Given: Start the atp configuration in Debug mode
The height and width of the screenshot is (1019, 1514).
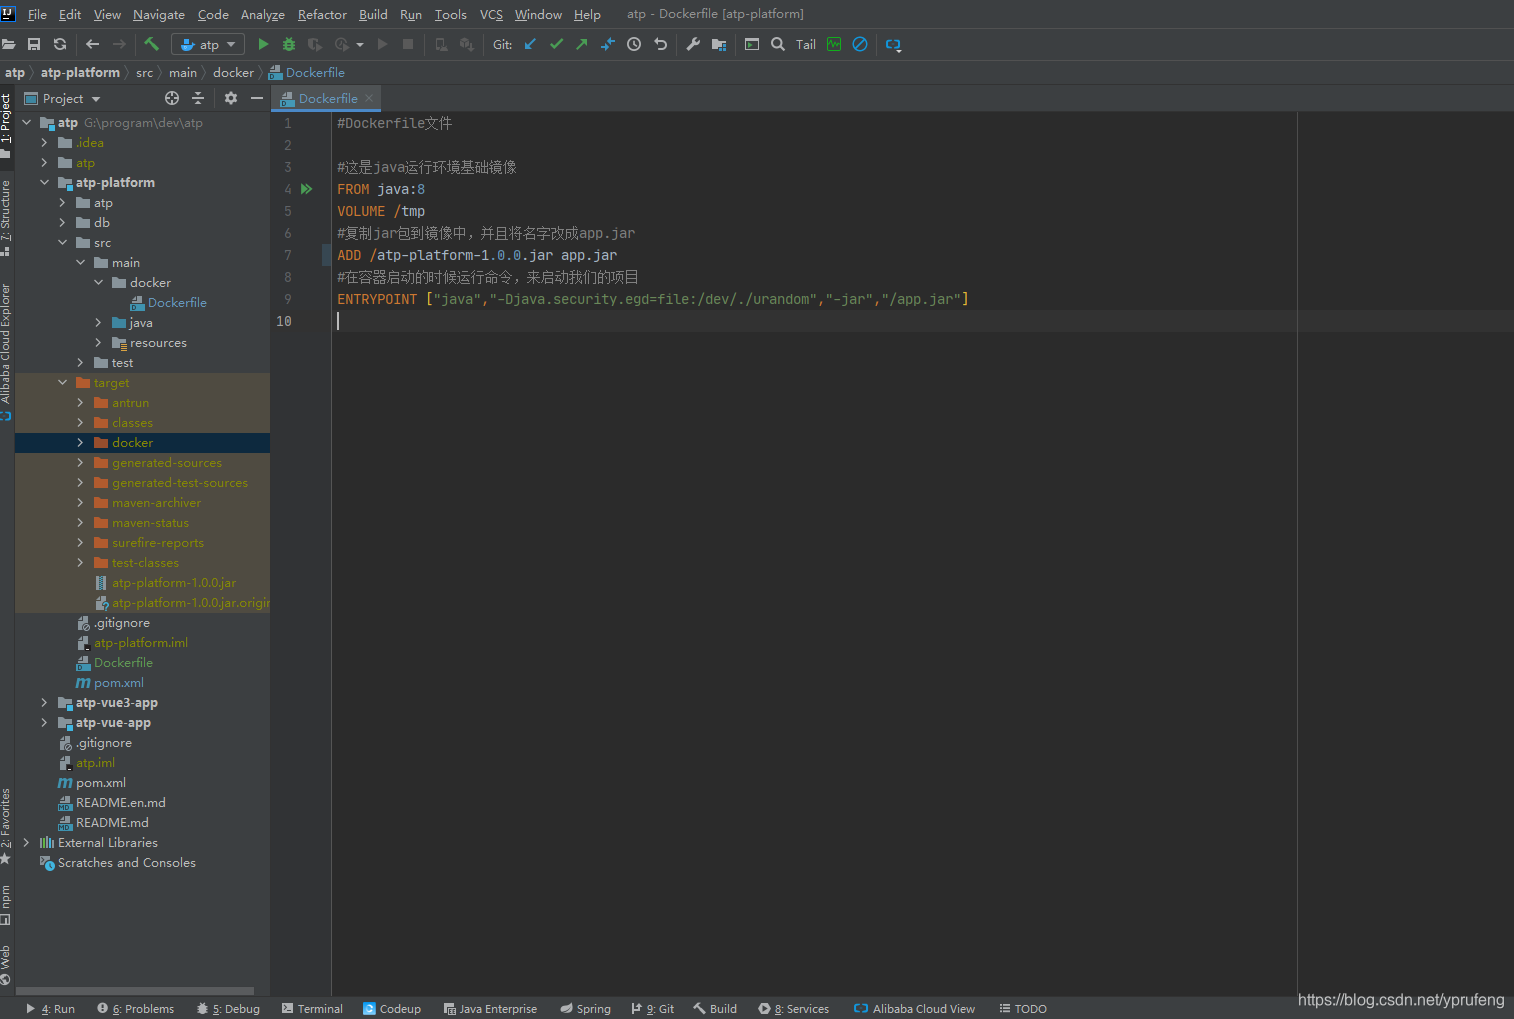Looking at the screenshot, I should click(288, 44).
